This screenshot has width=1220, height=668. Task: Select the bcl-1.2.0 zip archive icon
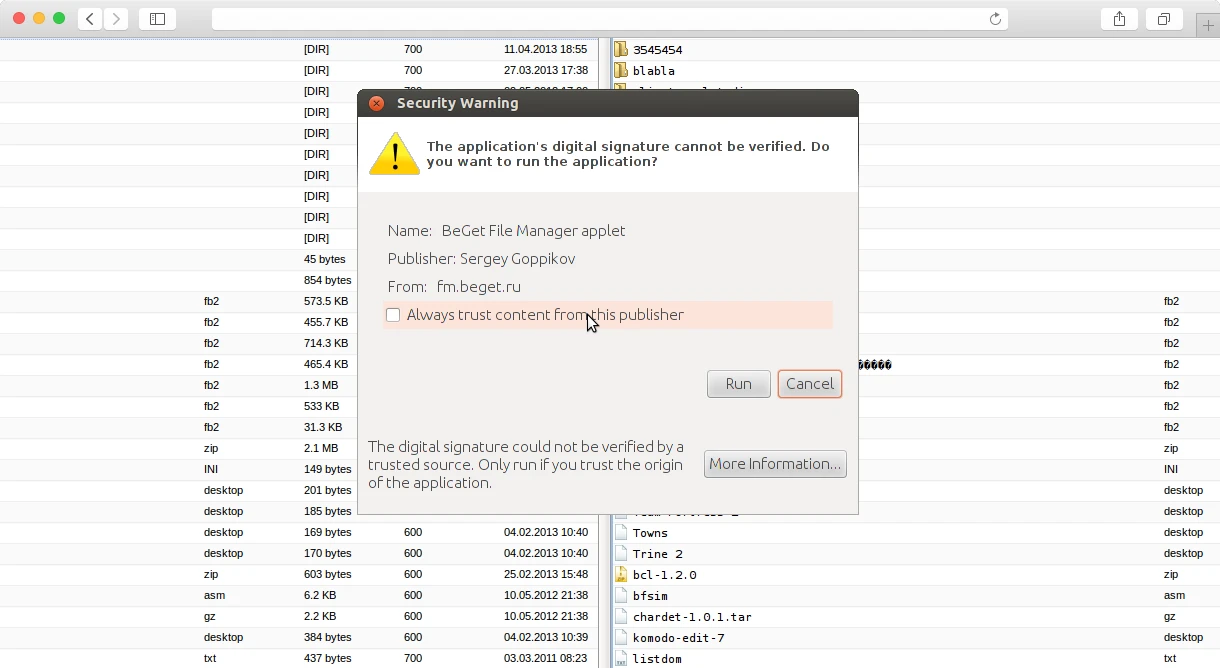(x=622, y=574)
